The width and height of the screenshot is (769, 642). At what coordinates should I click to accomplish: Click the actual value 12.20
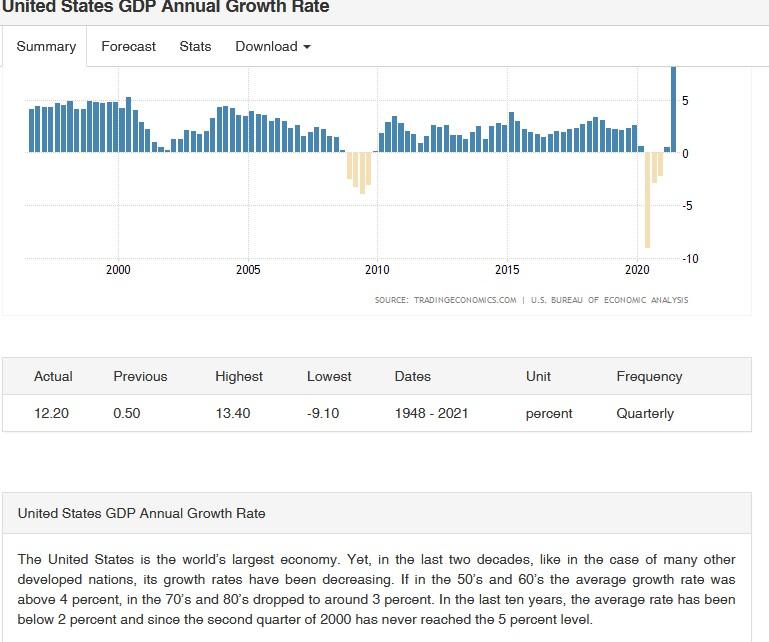(x=51, y=413)
